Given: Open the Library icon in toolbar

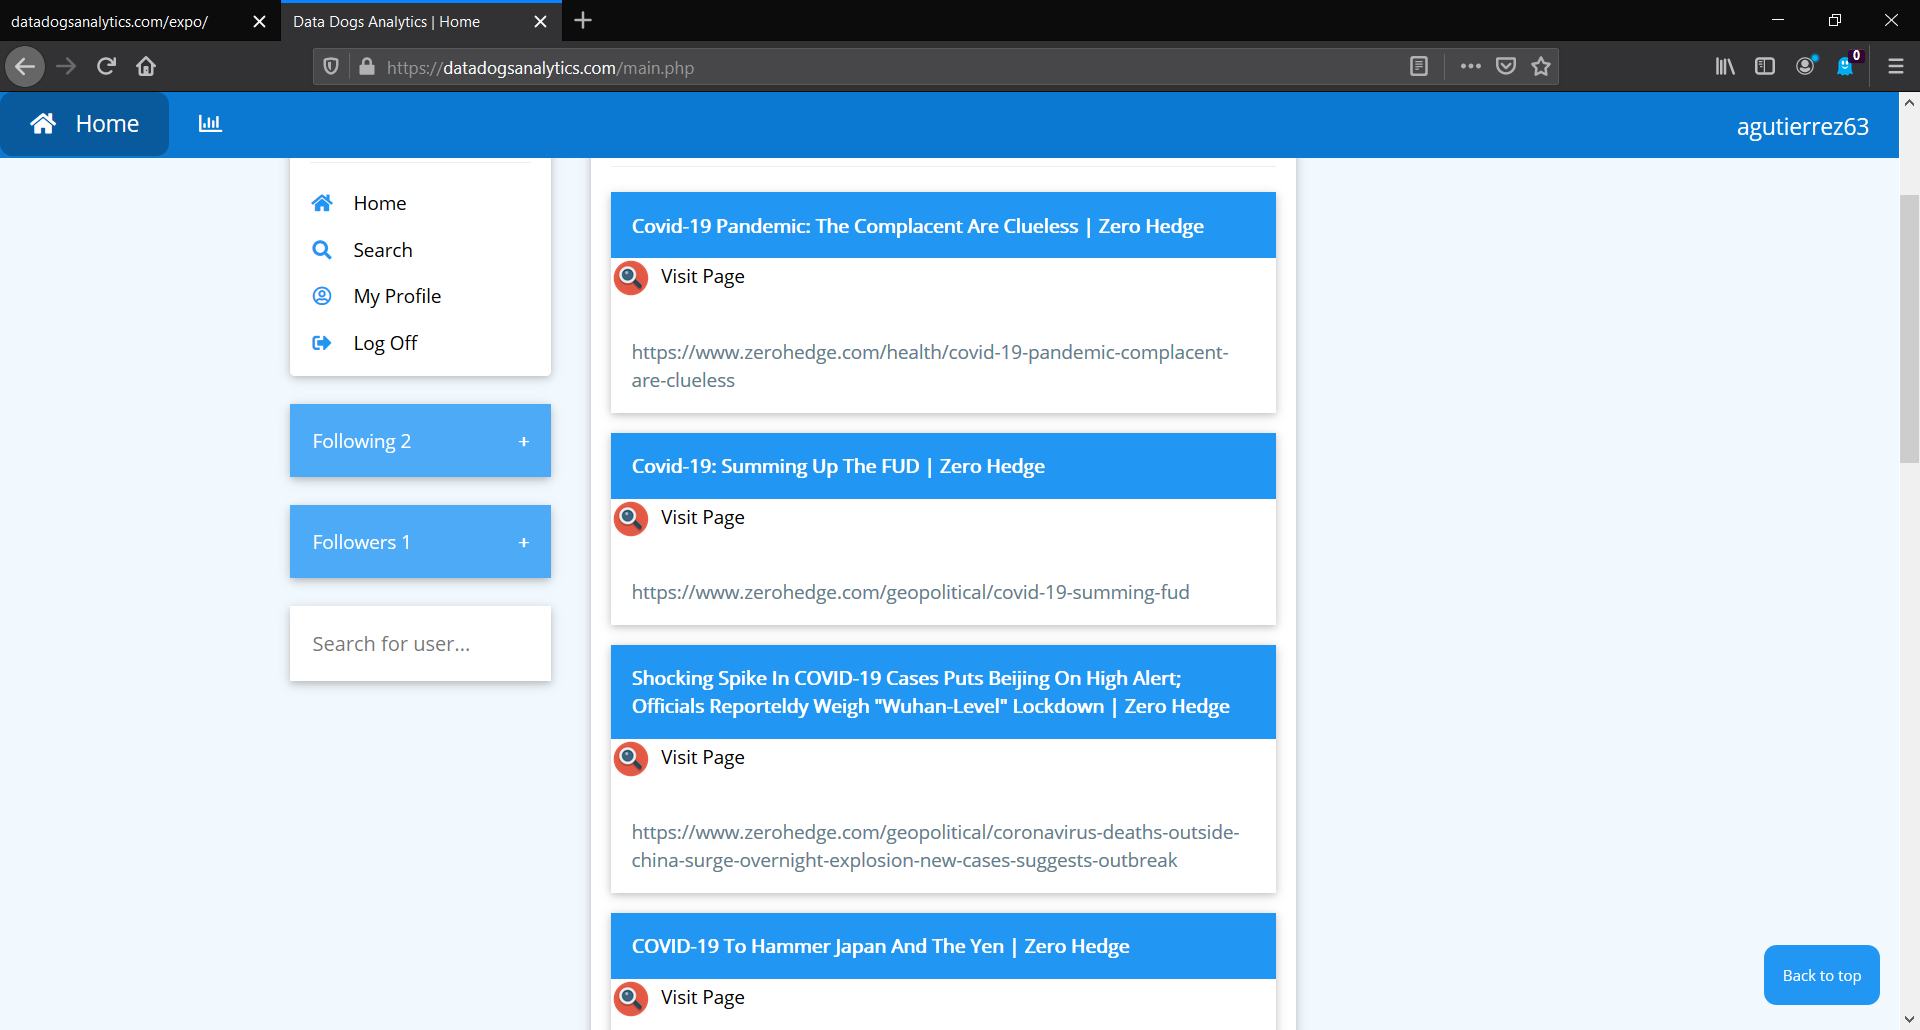Looking at the screenshot, I should click(1725, 67).
